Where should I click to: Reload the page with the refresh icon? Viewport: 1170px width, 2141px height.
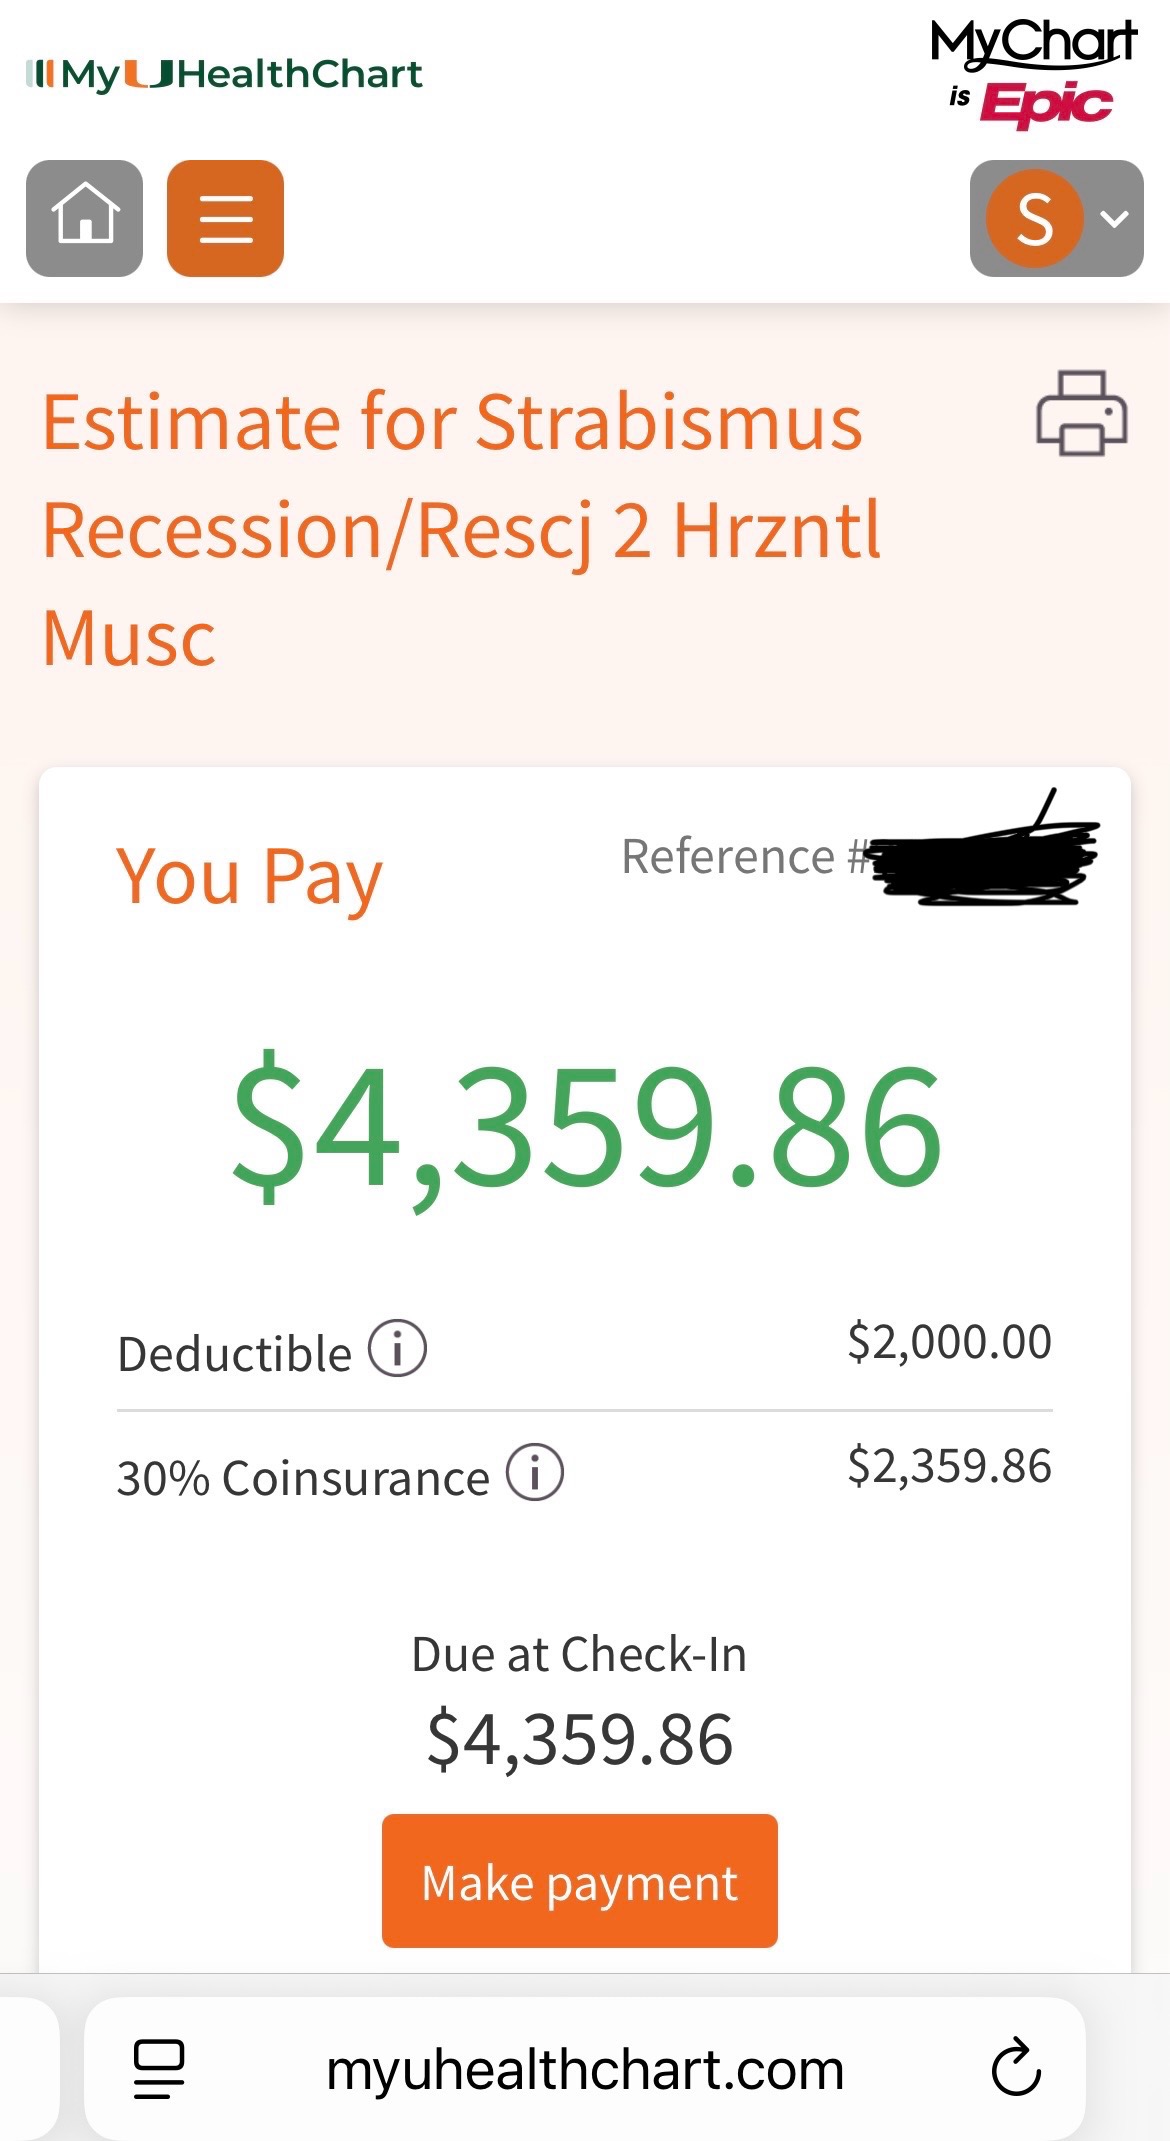pos(1016,2068)
